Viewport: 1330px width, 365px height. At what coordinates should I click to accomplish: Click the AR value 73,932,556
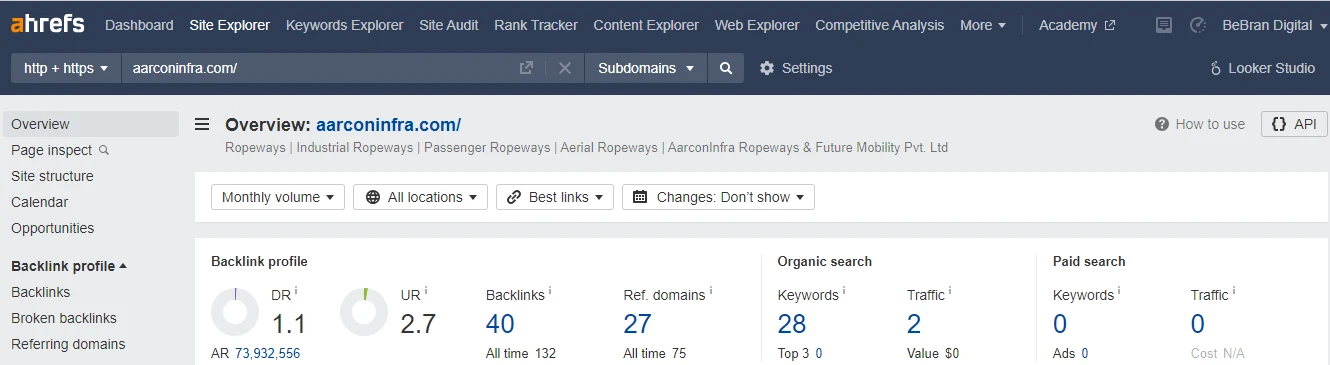[x=267, y=353]
